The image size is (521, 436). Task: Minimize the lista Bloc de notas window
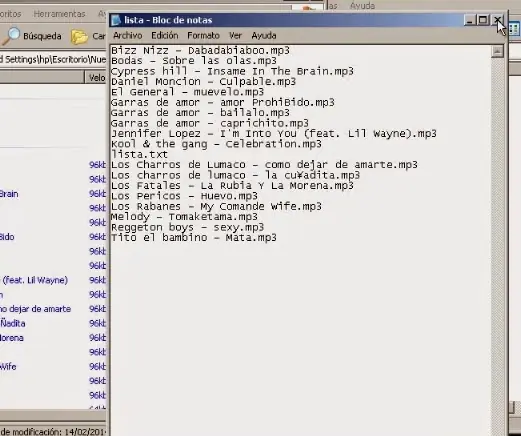point(469,20)
